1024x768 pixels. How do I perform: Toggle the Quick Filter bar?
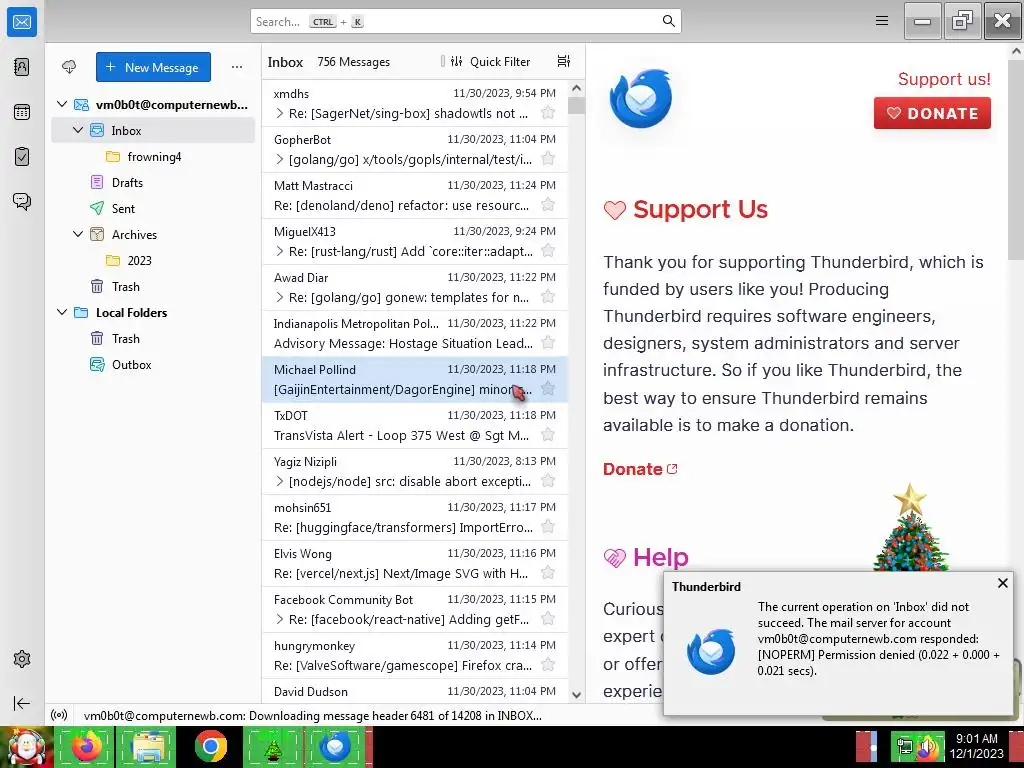click(492, 61)
